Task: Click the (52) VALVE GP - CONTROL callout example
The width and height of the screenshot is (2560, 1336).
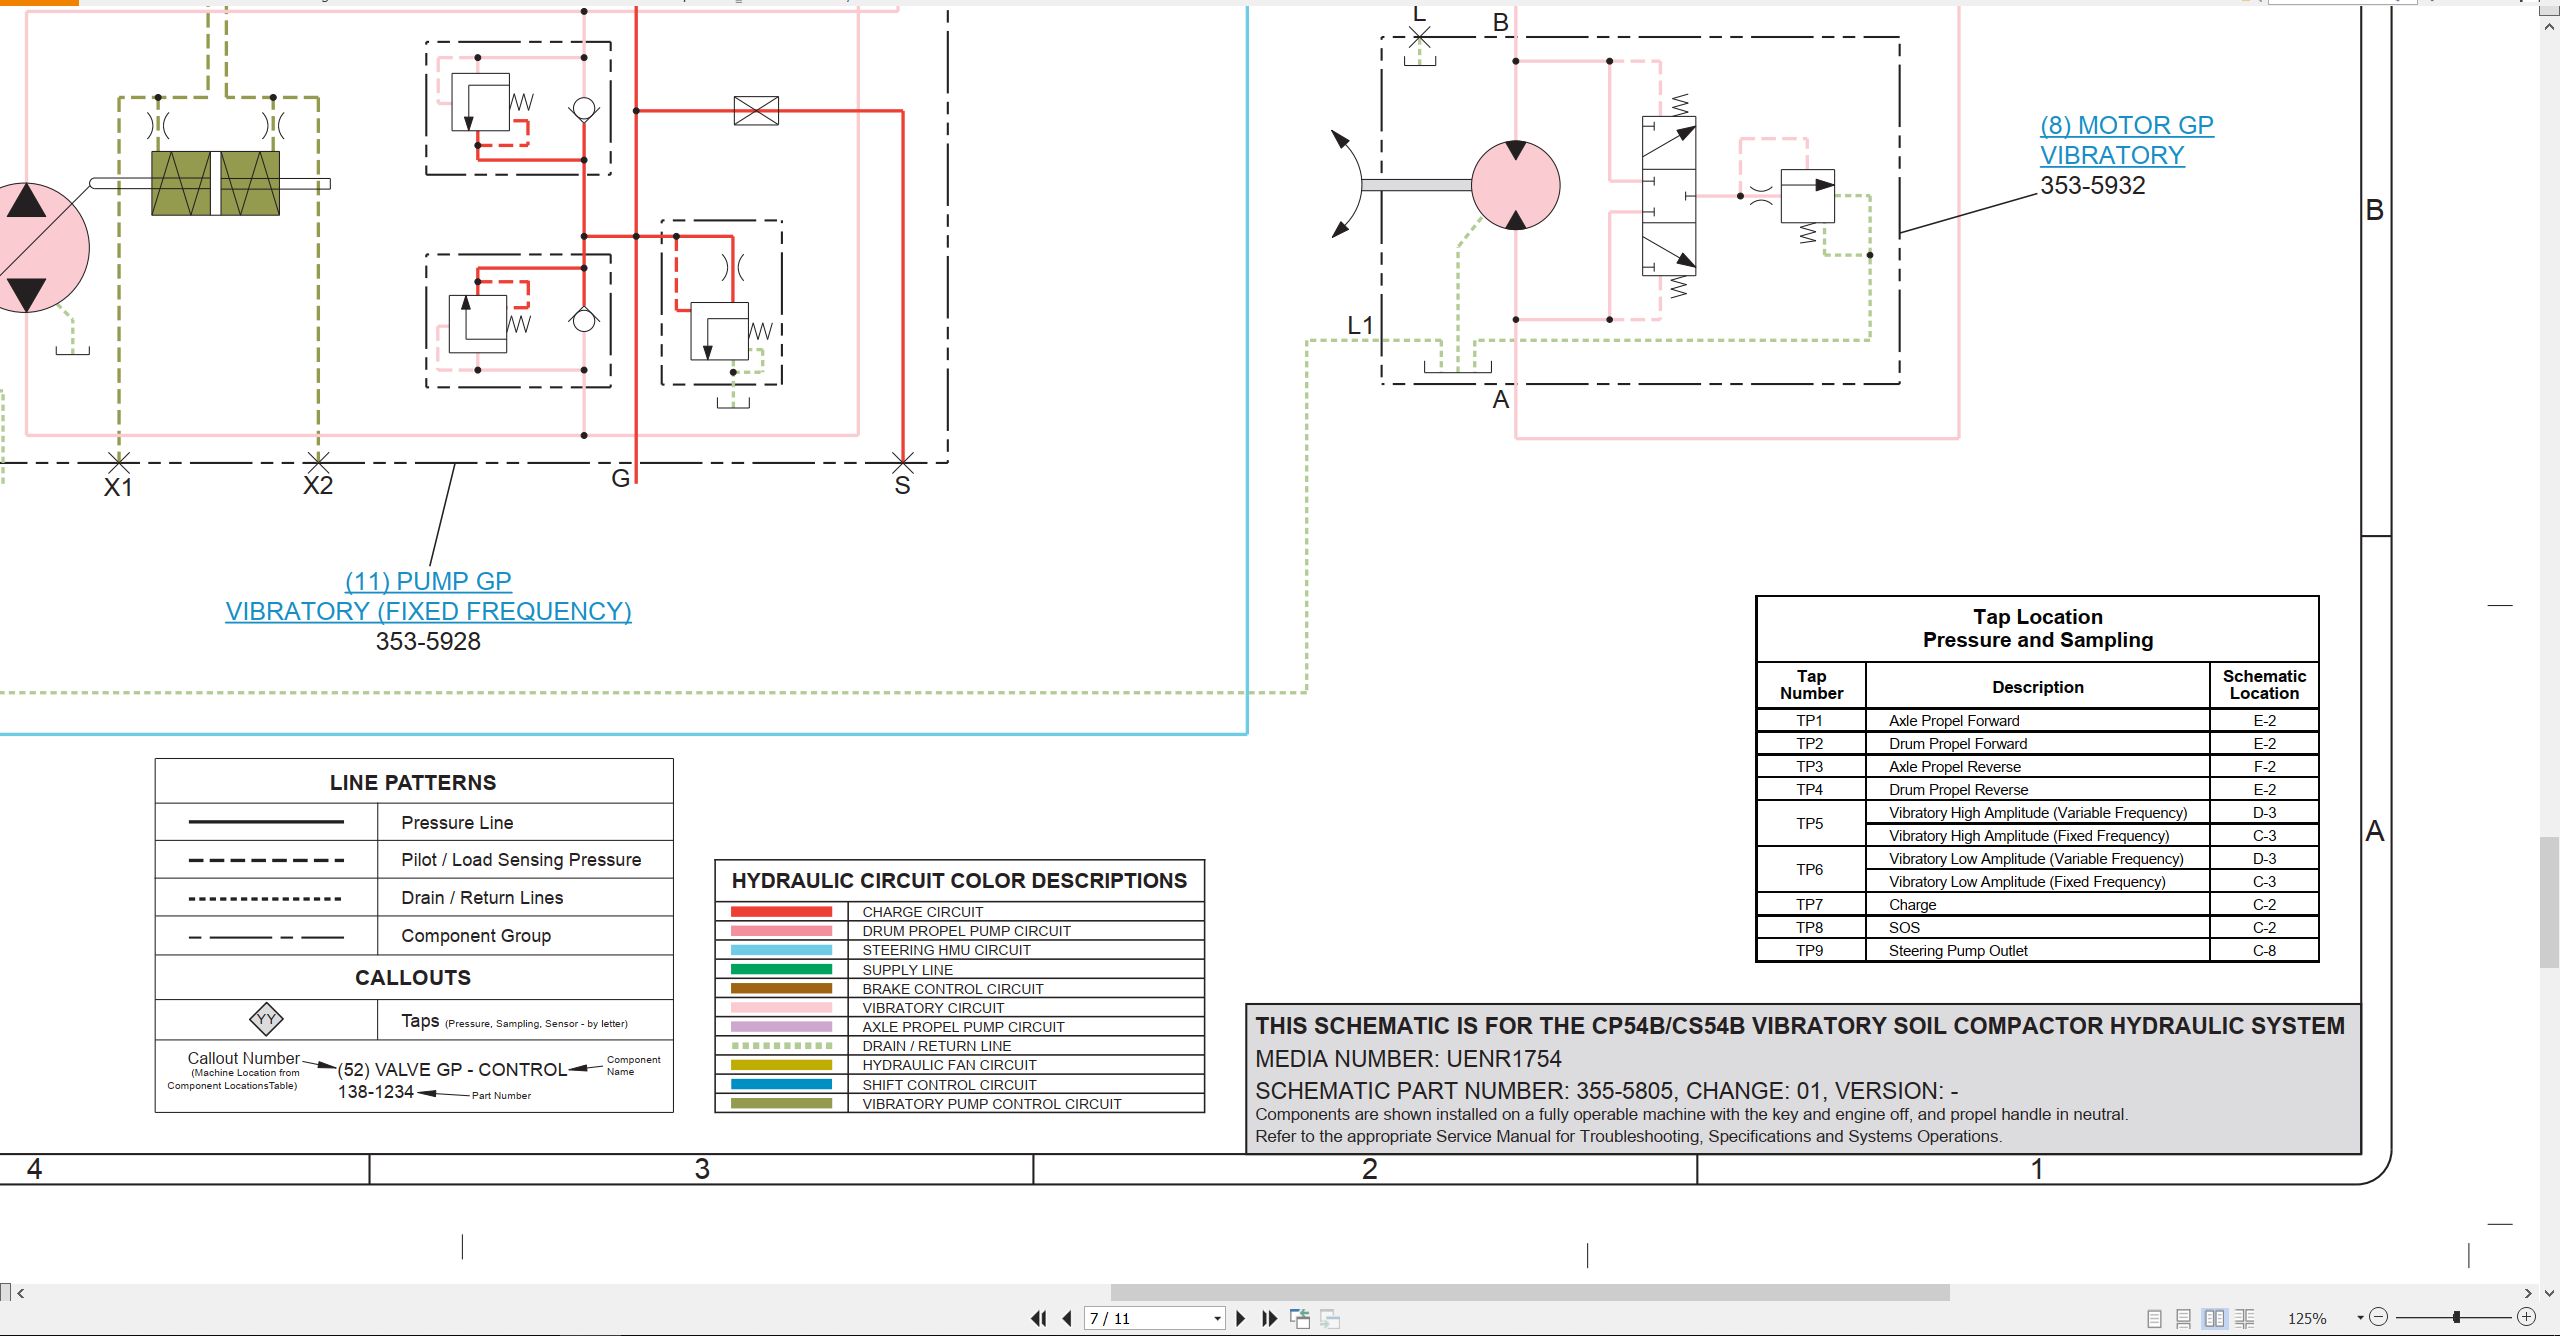Action: 452,1069
